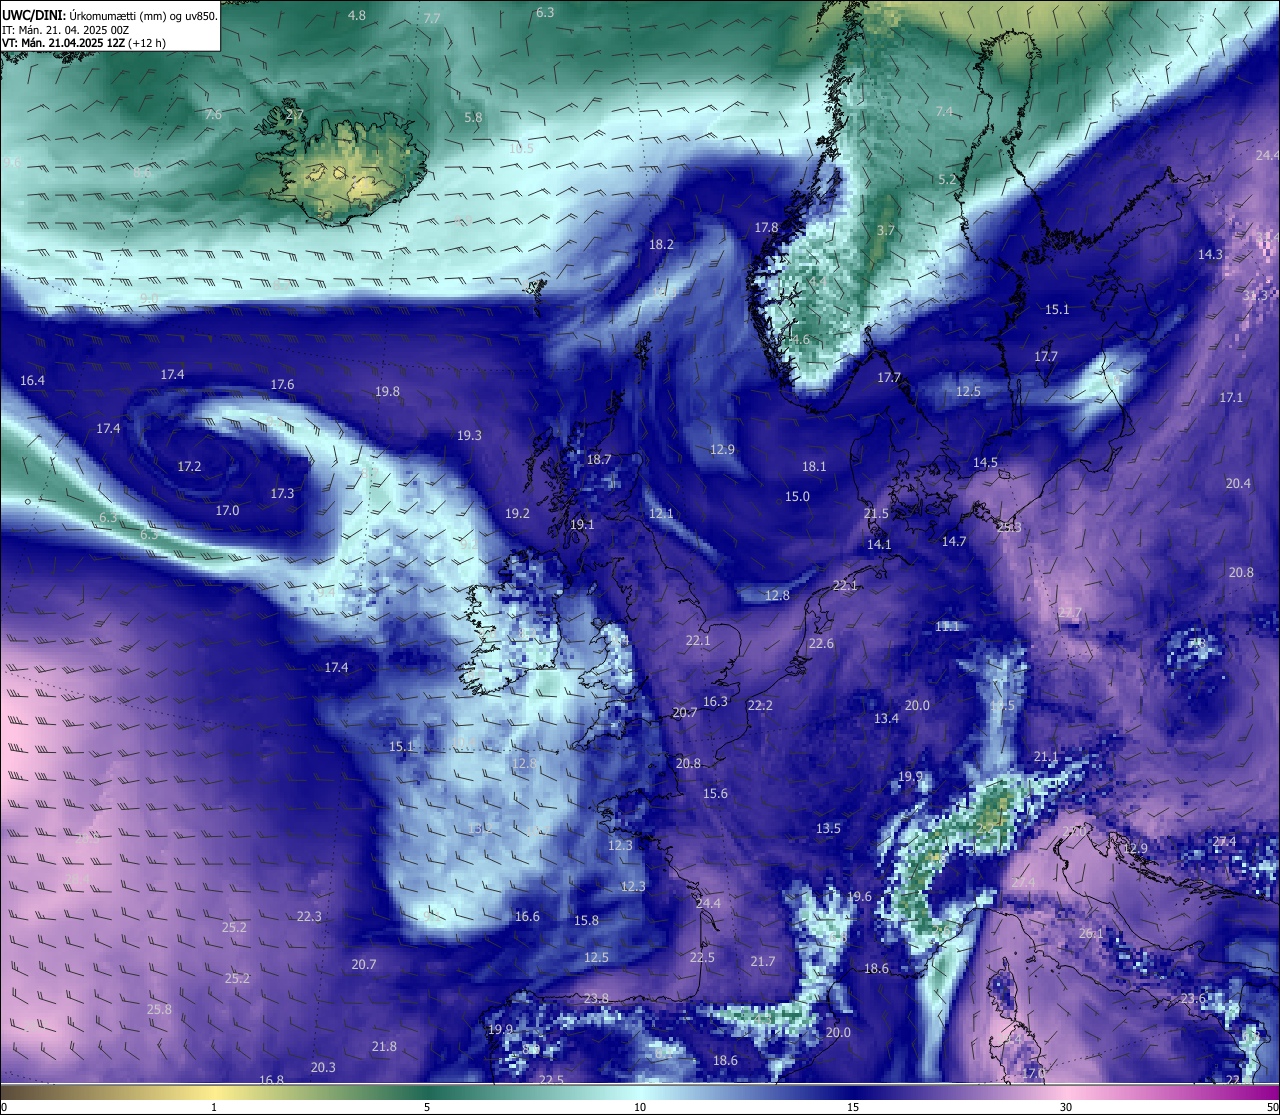The width and height of the screenshot is (1280, 1115).
Task: Click the 18.7 value over Scotland
Action: [598, 459]
